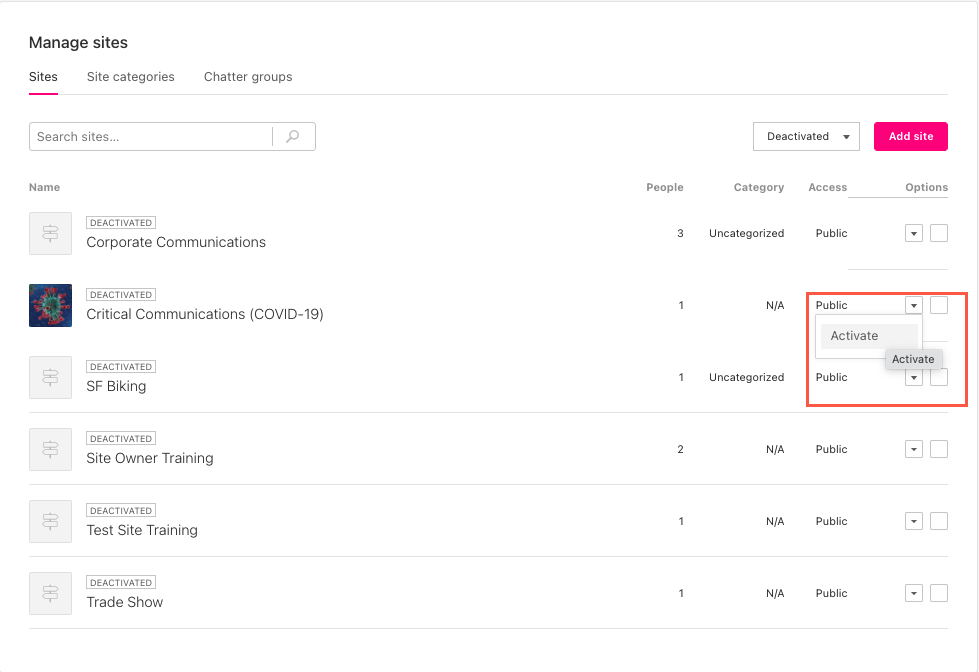Click Test Site Training signpost icon
This screenshot has height=672, width=979.
(x=50, y=521)
